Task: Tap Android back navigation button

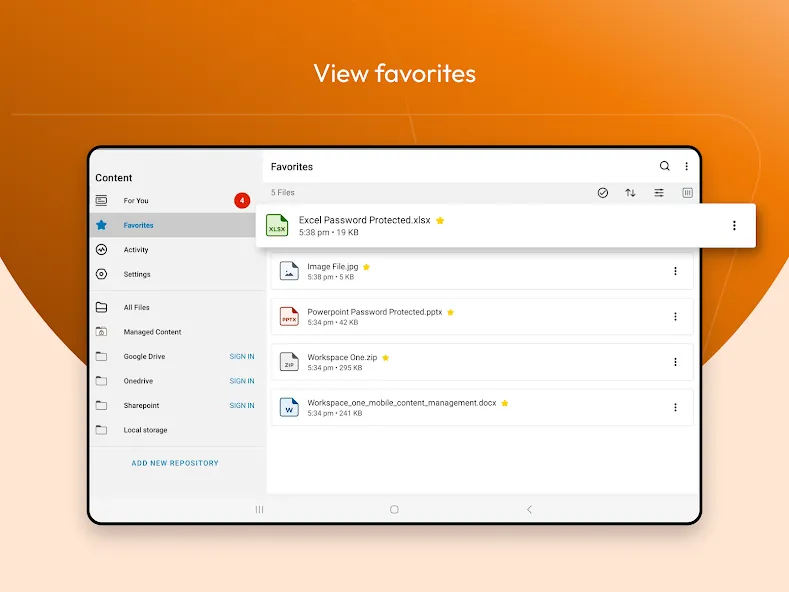Action: coord(529,509)
